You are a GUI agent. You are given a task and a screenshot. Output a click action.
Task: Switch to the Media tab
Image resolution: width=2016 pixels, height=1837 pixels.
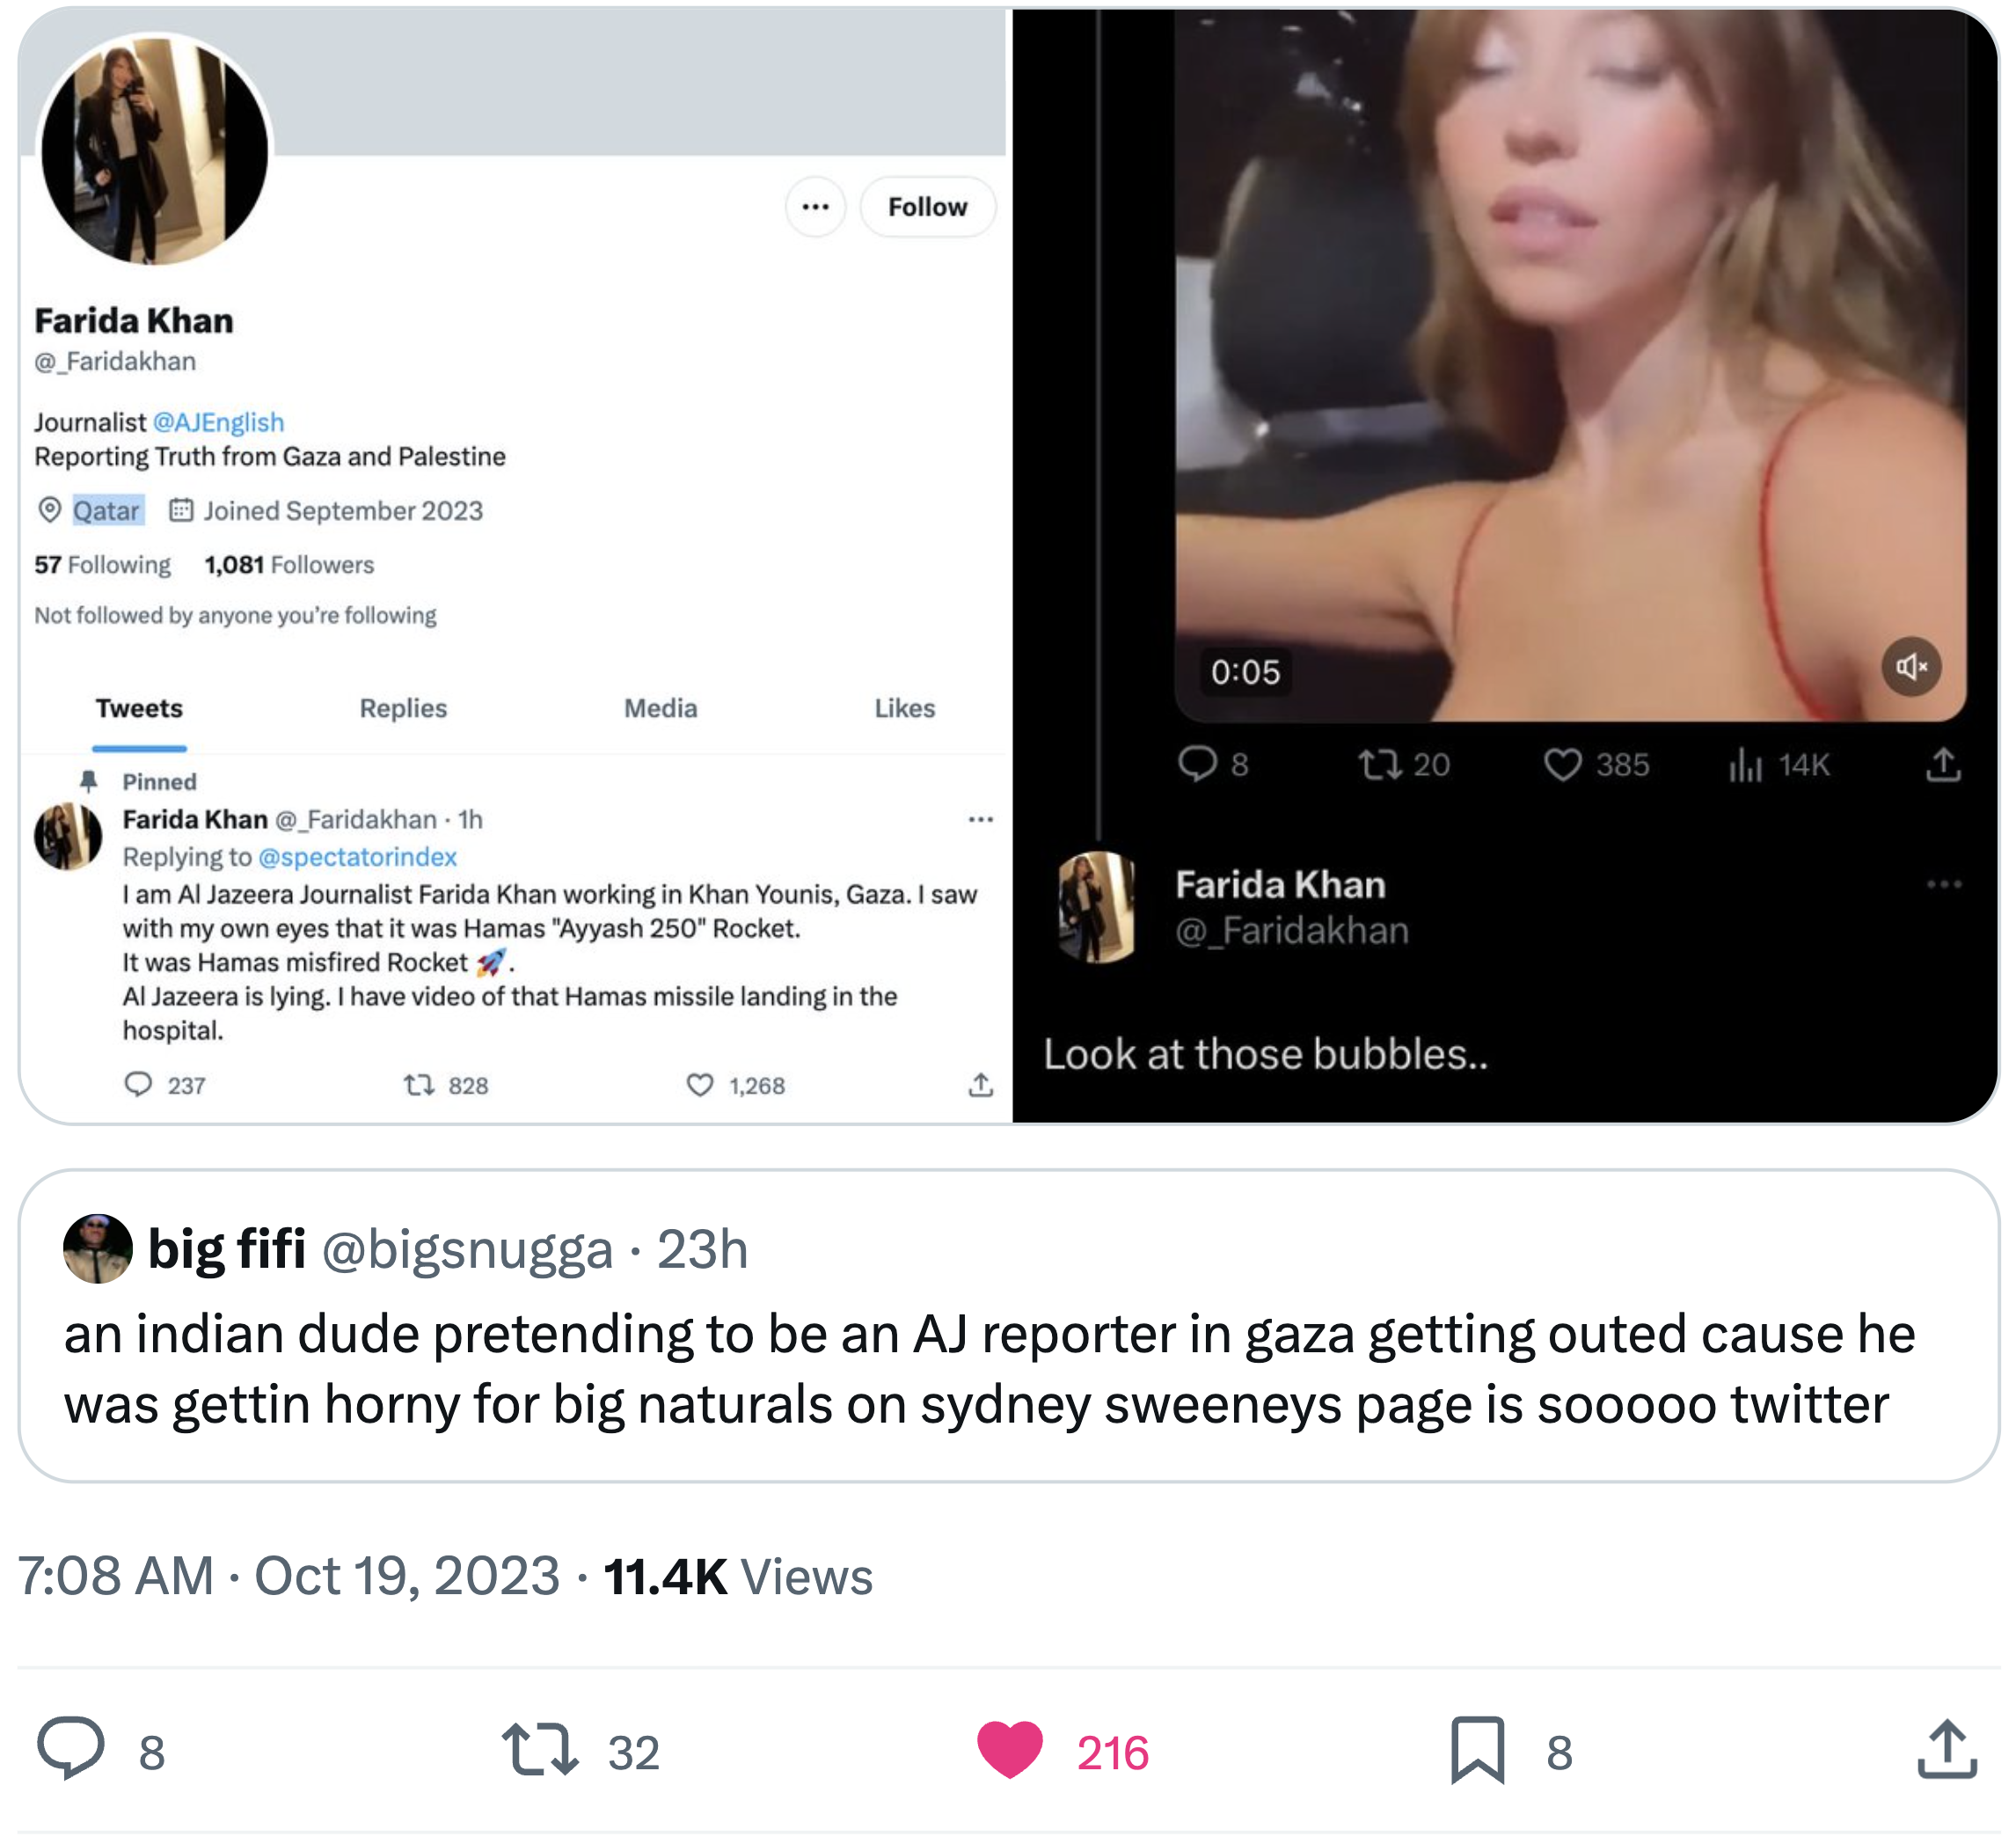(660, 708)
